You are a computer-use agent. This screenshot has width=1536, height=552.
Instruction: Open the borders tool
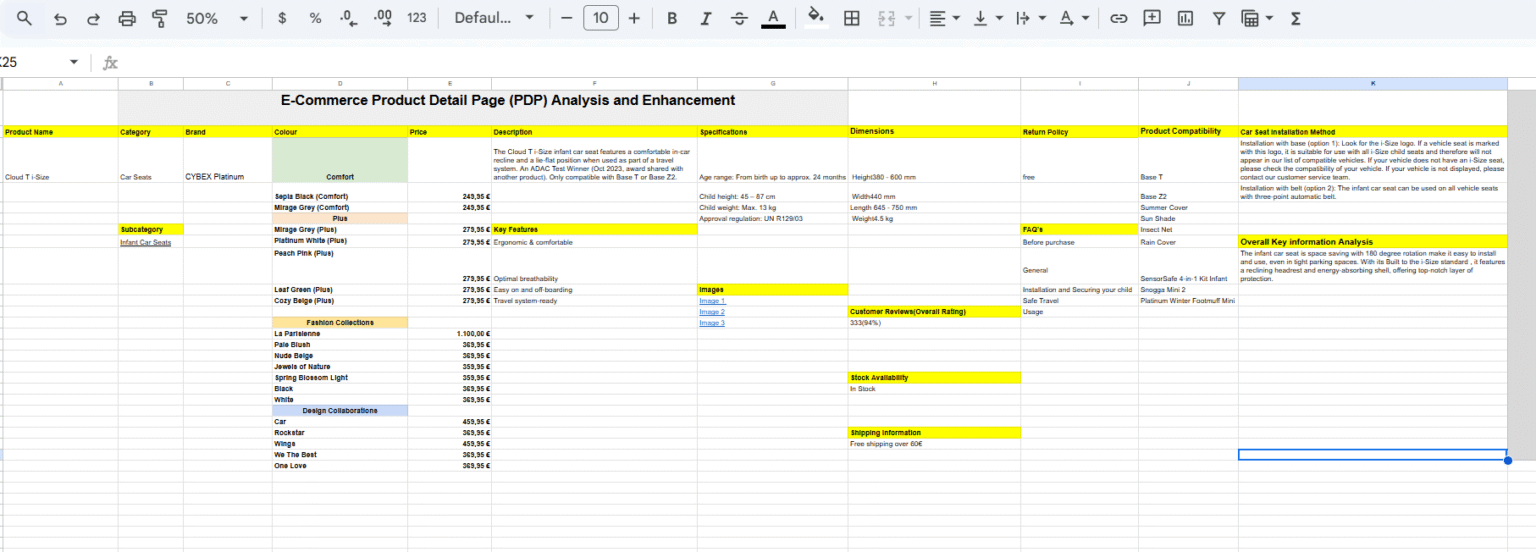(x=852, y=19)
